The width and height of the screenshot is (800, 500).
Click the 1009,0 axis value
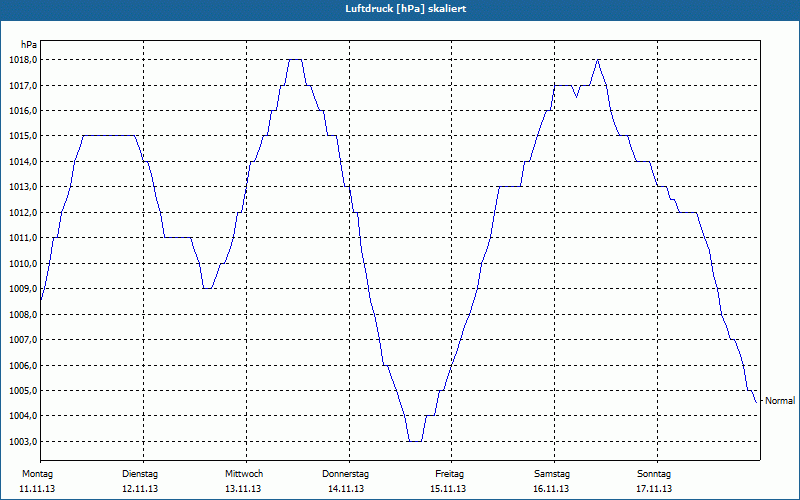[23, 289]
